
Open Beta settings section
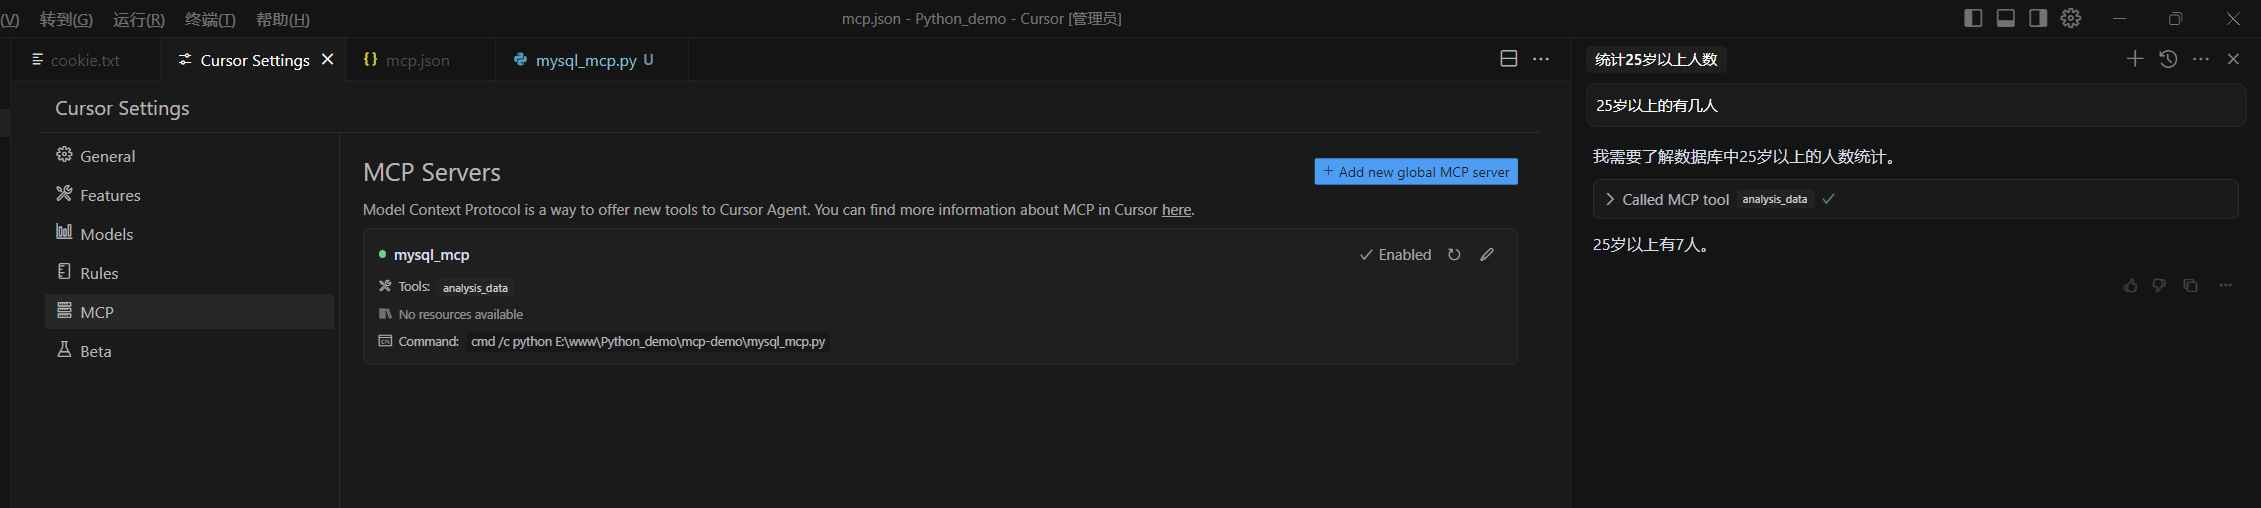point(189,351)
